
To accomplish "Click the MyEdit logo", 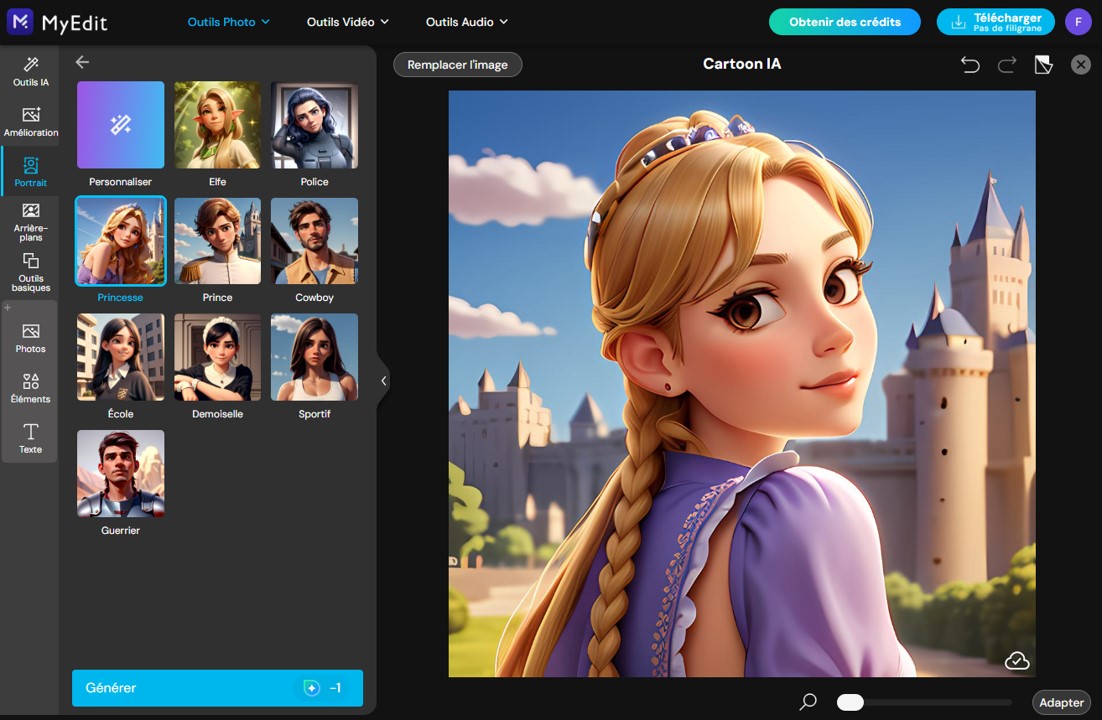I will [58, 22].
